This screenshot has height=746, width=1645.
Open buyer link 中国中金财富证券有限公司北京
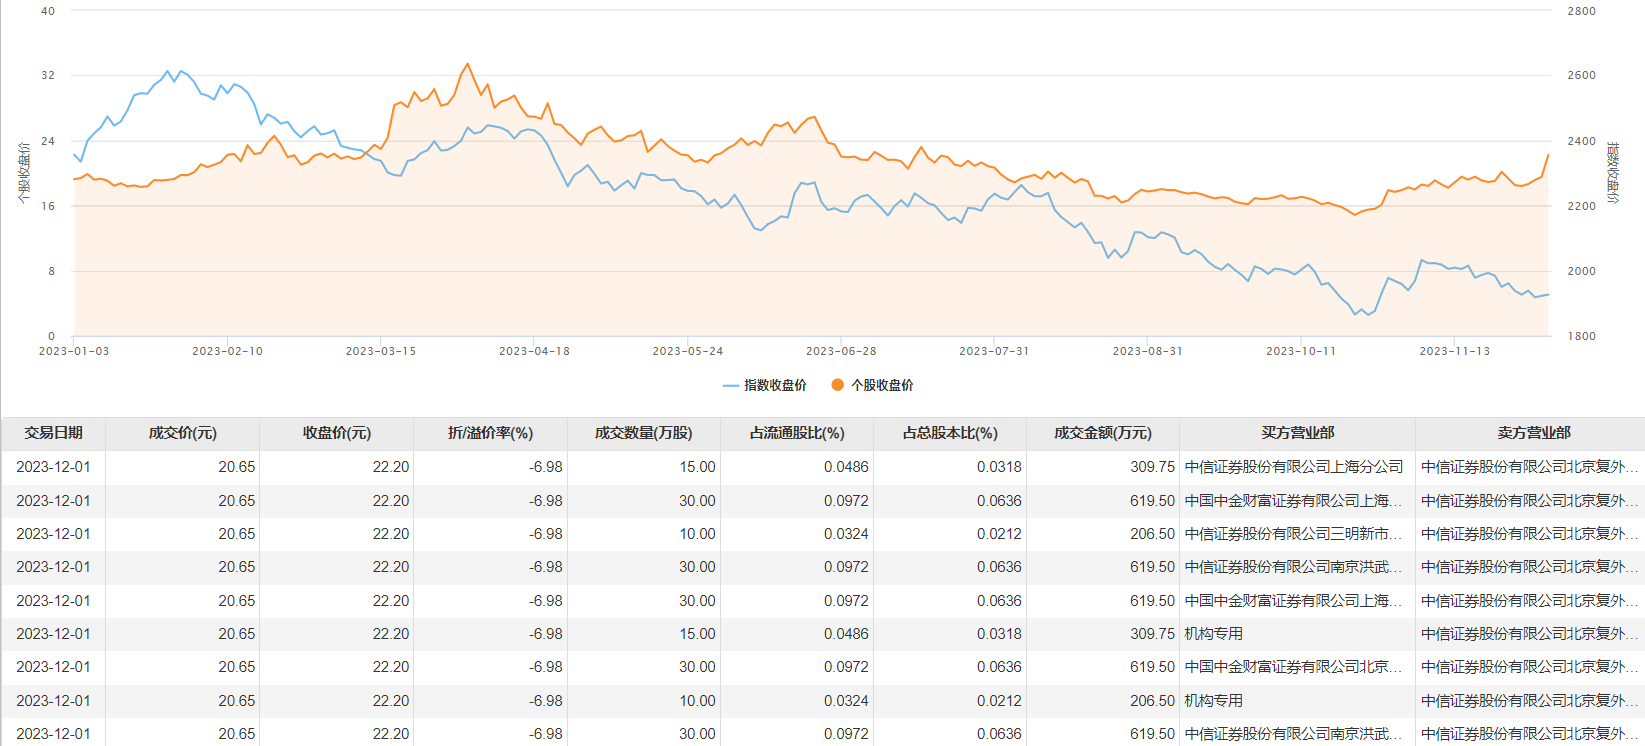(1293, 667)
